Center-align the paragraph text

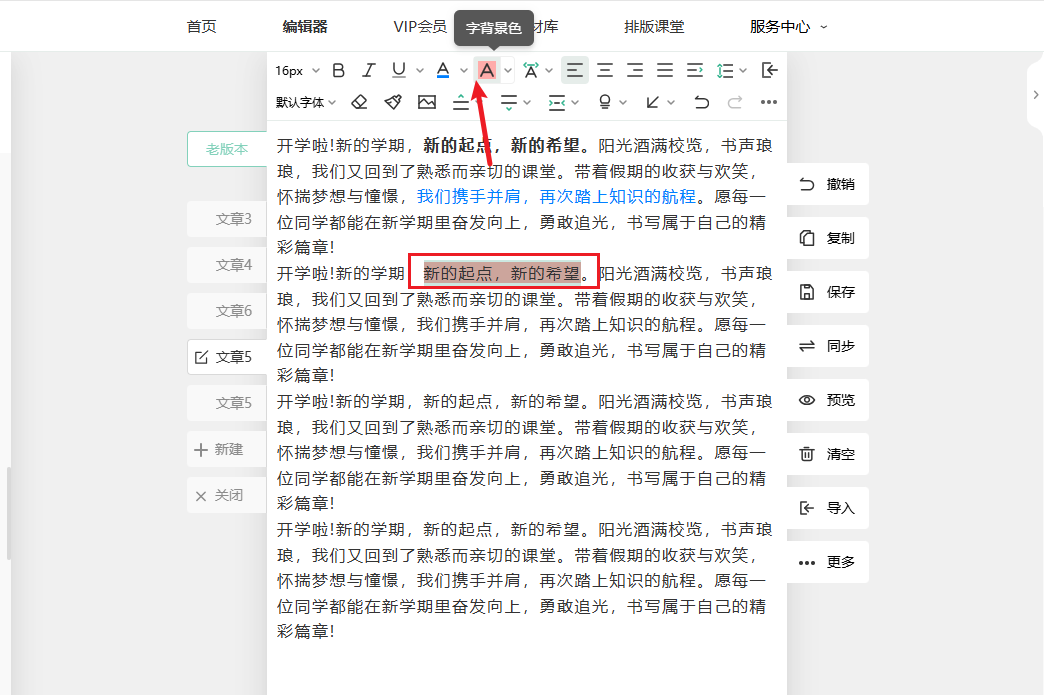[605, 70]
